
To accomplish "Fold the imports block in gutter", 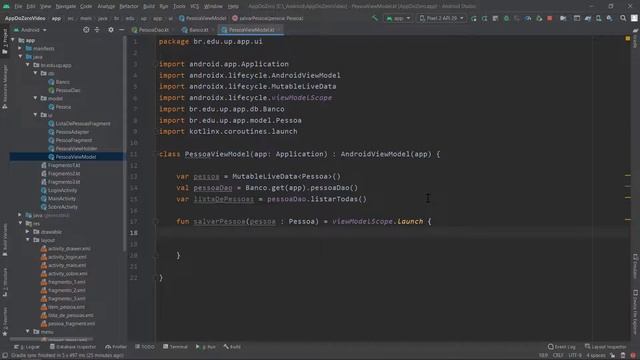I will point(156,64).
